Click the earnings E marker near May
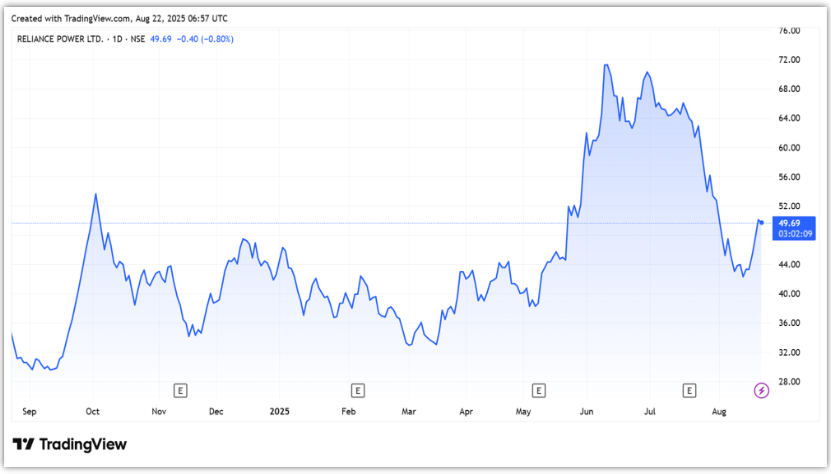 tap(539, 389)
